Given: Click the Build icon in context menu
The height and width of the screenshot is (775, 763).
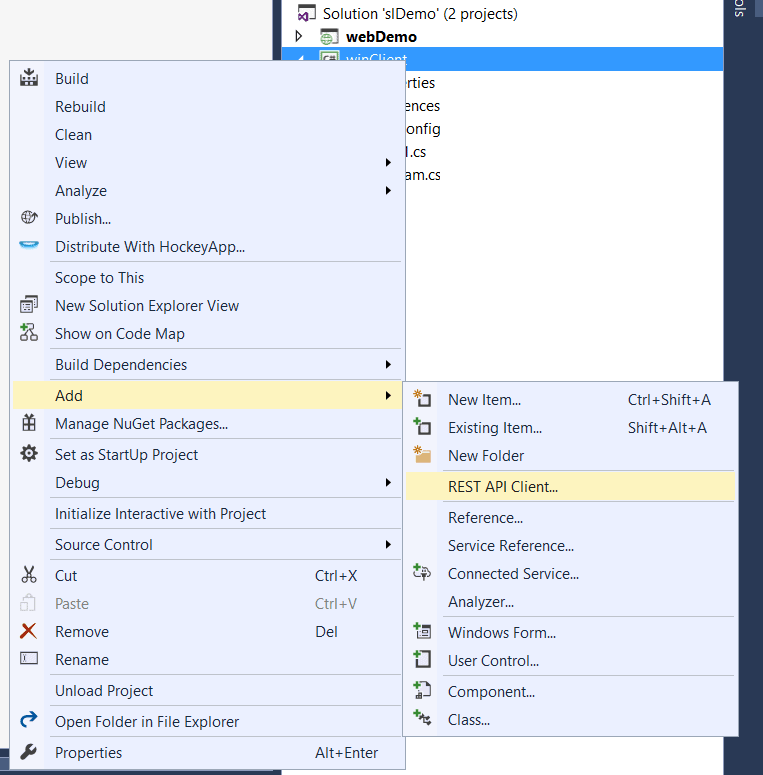Looking at the screenshot, I should (29, 78).
